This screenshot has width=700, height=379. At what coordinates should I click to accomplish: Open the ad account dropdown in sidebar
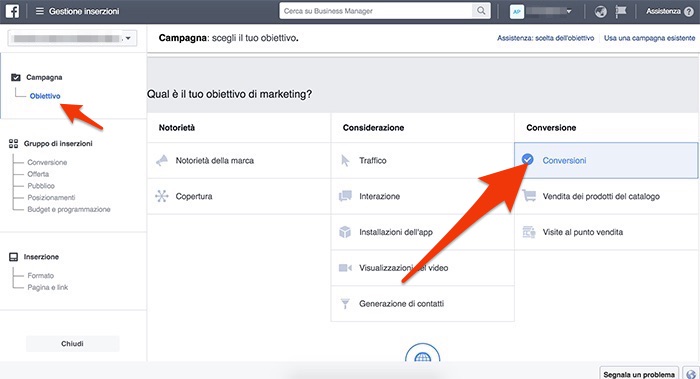[x=72, y=38]
